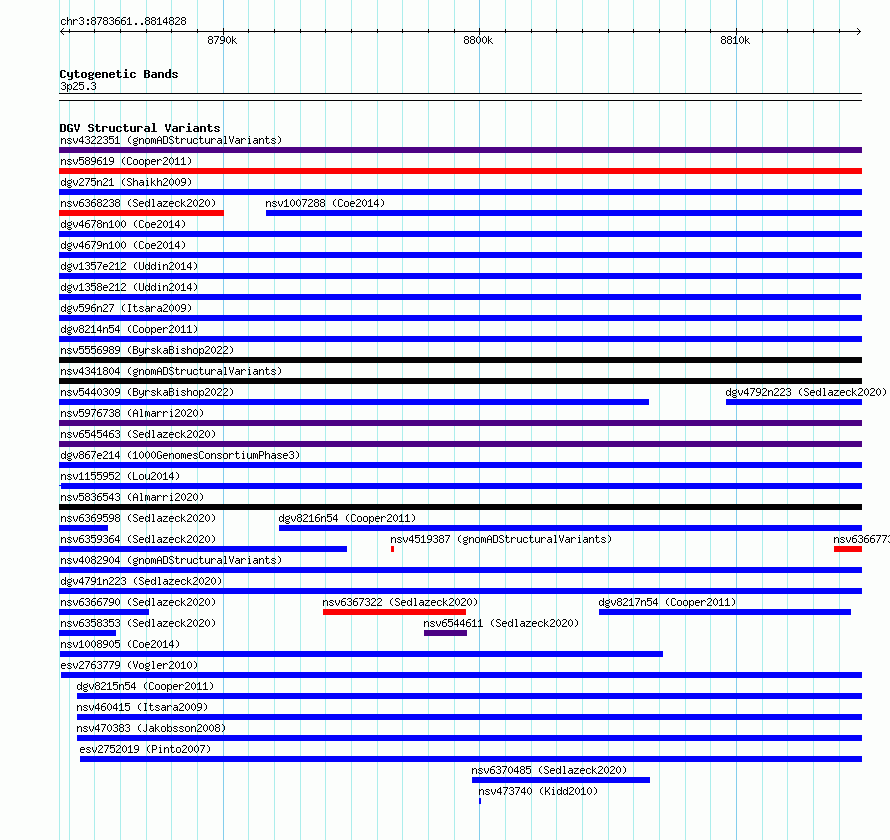This screenshot has width=890, height=840.
Task: Click dgv1358e212 (Uddin2014) label
Action: click(129, 287)
